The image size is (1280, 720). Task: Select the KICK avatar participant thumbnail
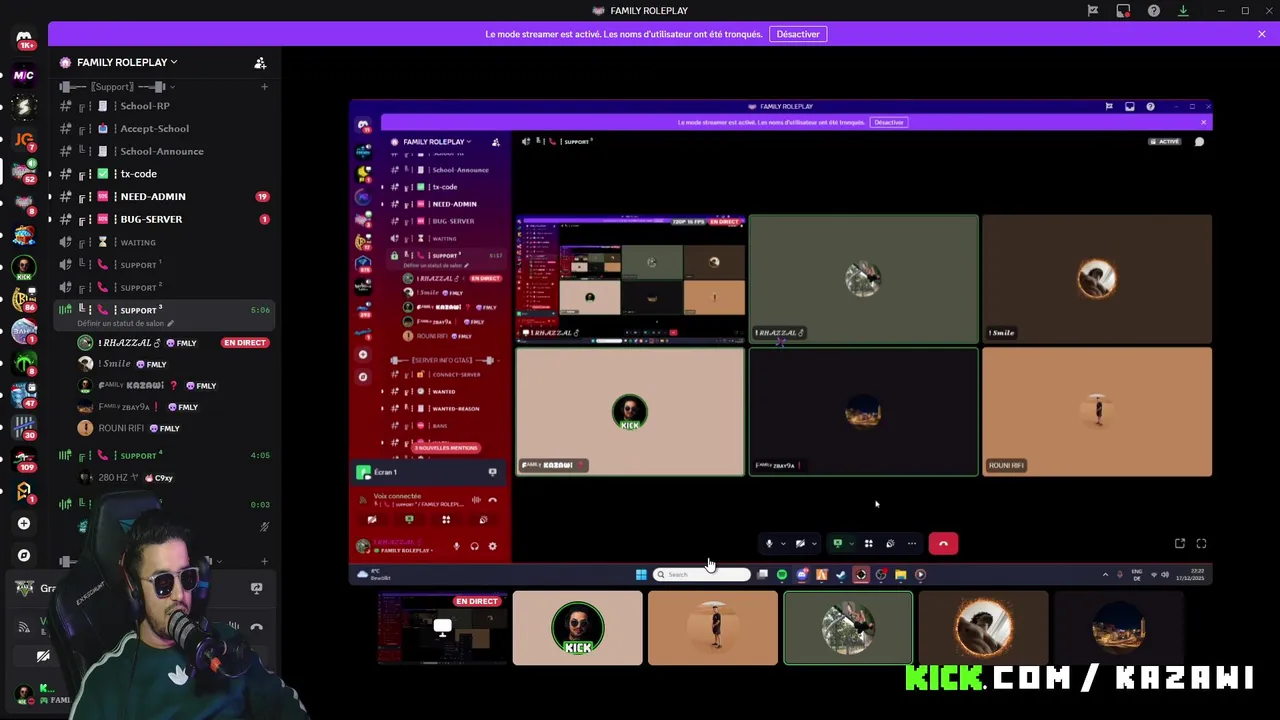(x=578, y=628)
